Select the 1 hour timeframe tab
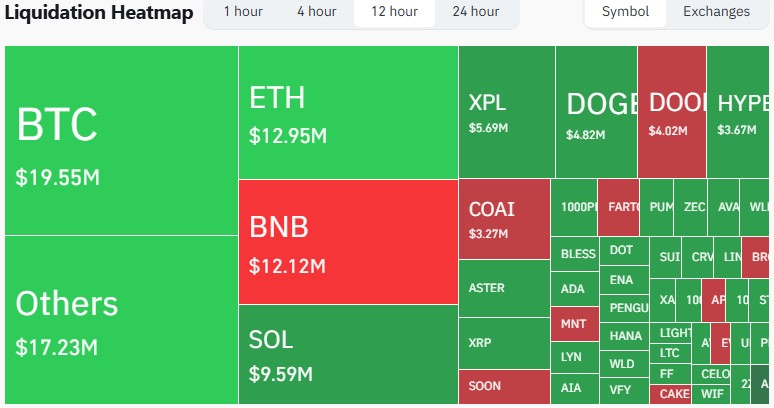Viewport: 774px width, 408px height. click(x=243, y=12)
